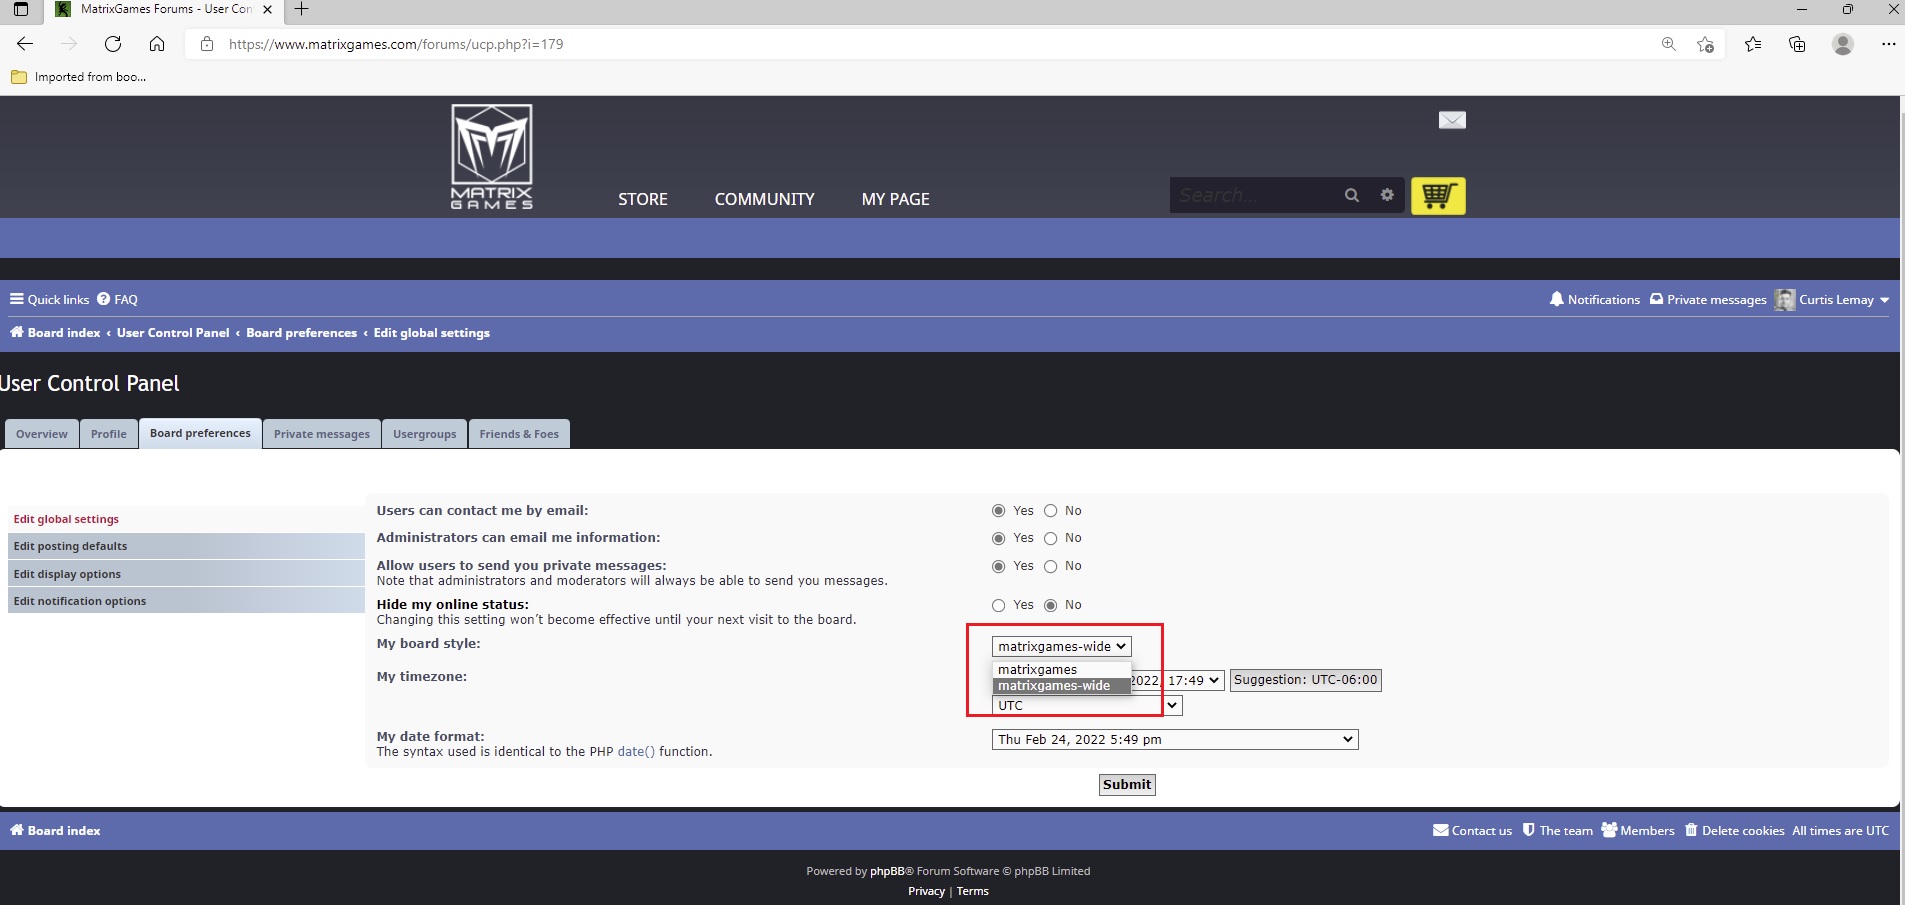This screenshot has width=1905, height=905.
Task: Click the search magnifier icon
Action: [x=1352, y=195]
